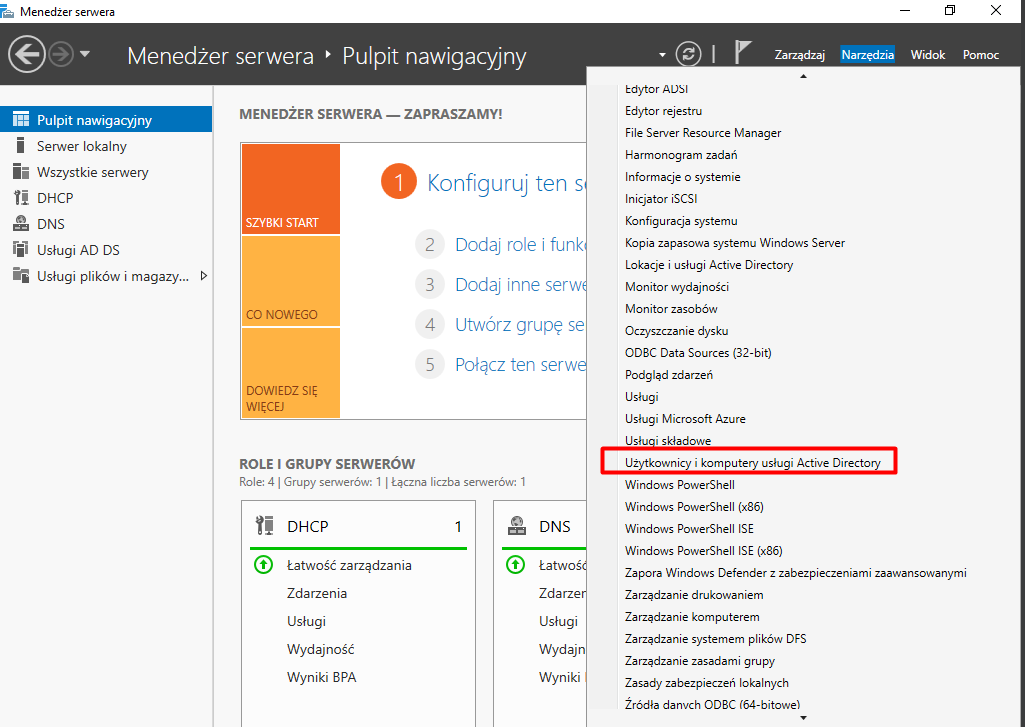
Task: Click the back navigation arrow icon
Action: tap(27, 54)
